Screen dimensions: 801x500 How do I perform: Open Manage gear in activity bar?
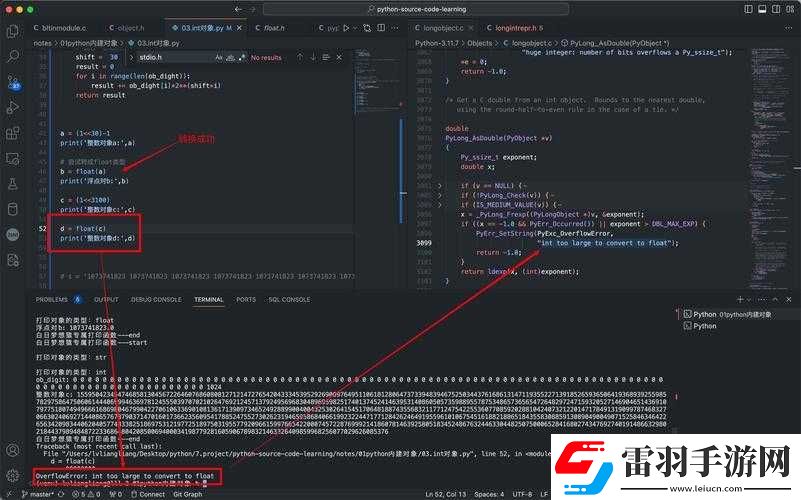point(13,474)
